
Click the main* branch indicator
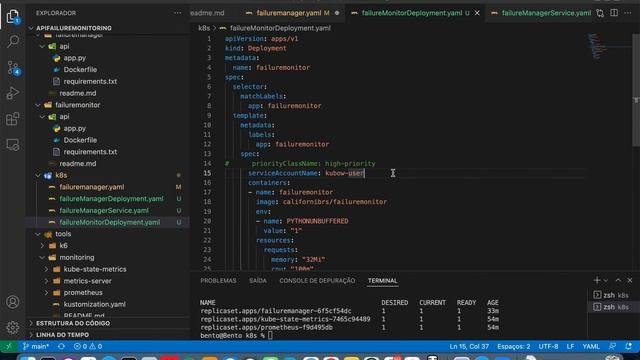pos(36,347)
